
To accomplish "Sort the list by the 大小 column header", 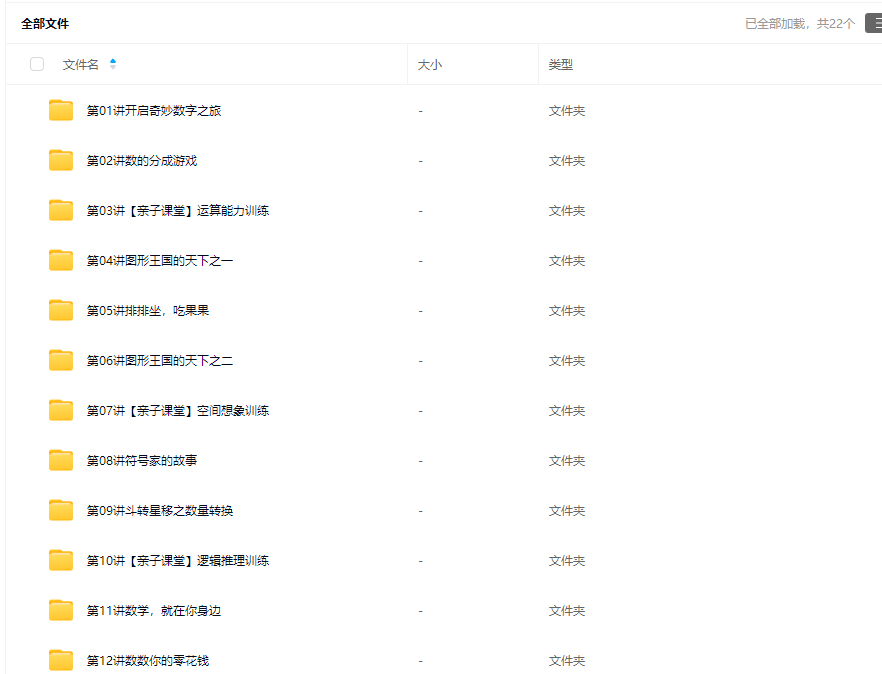I will [429, 65].
